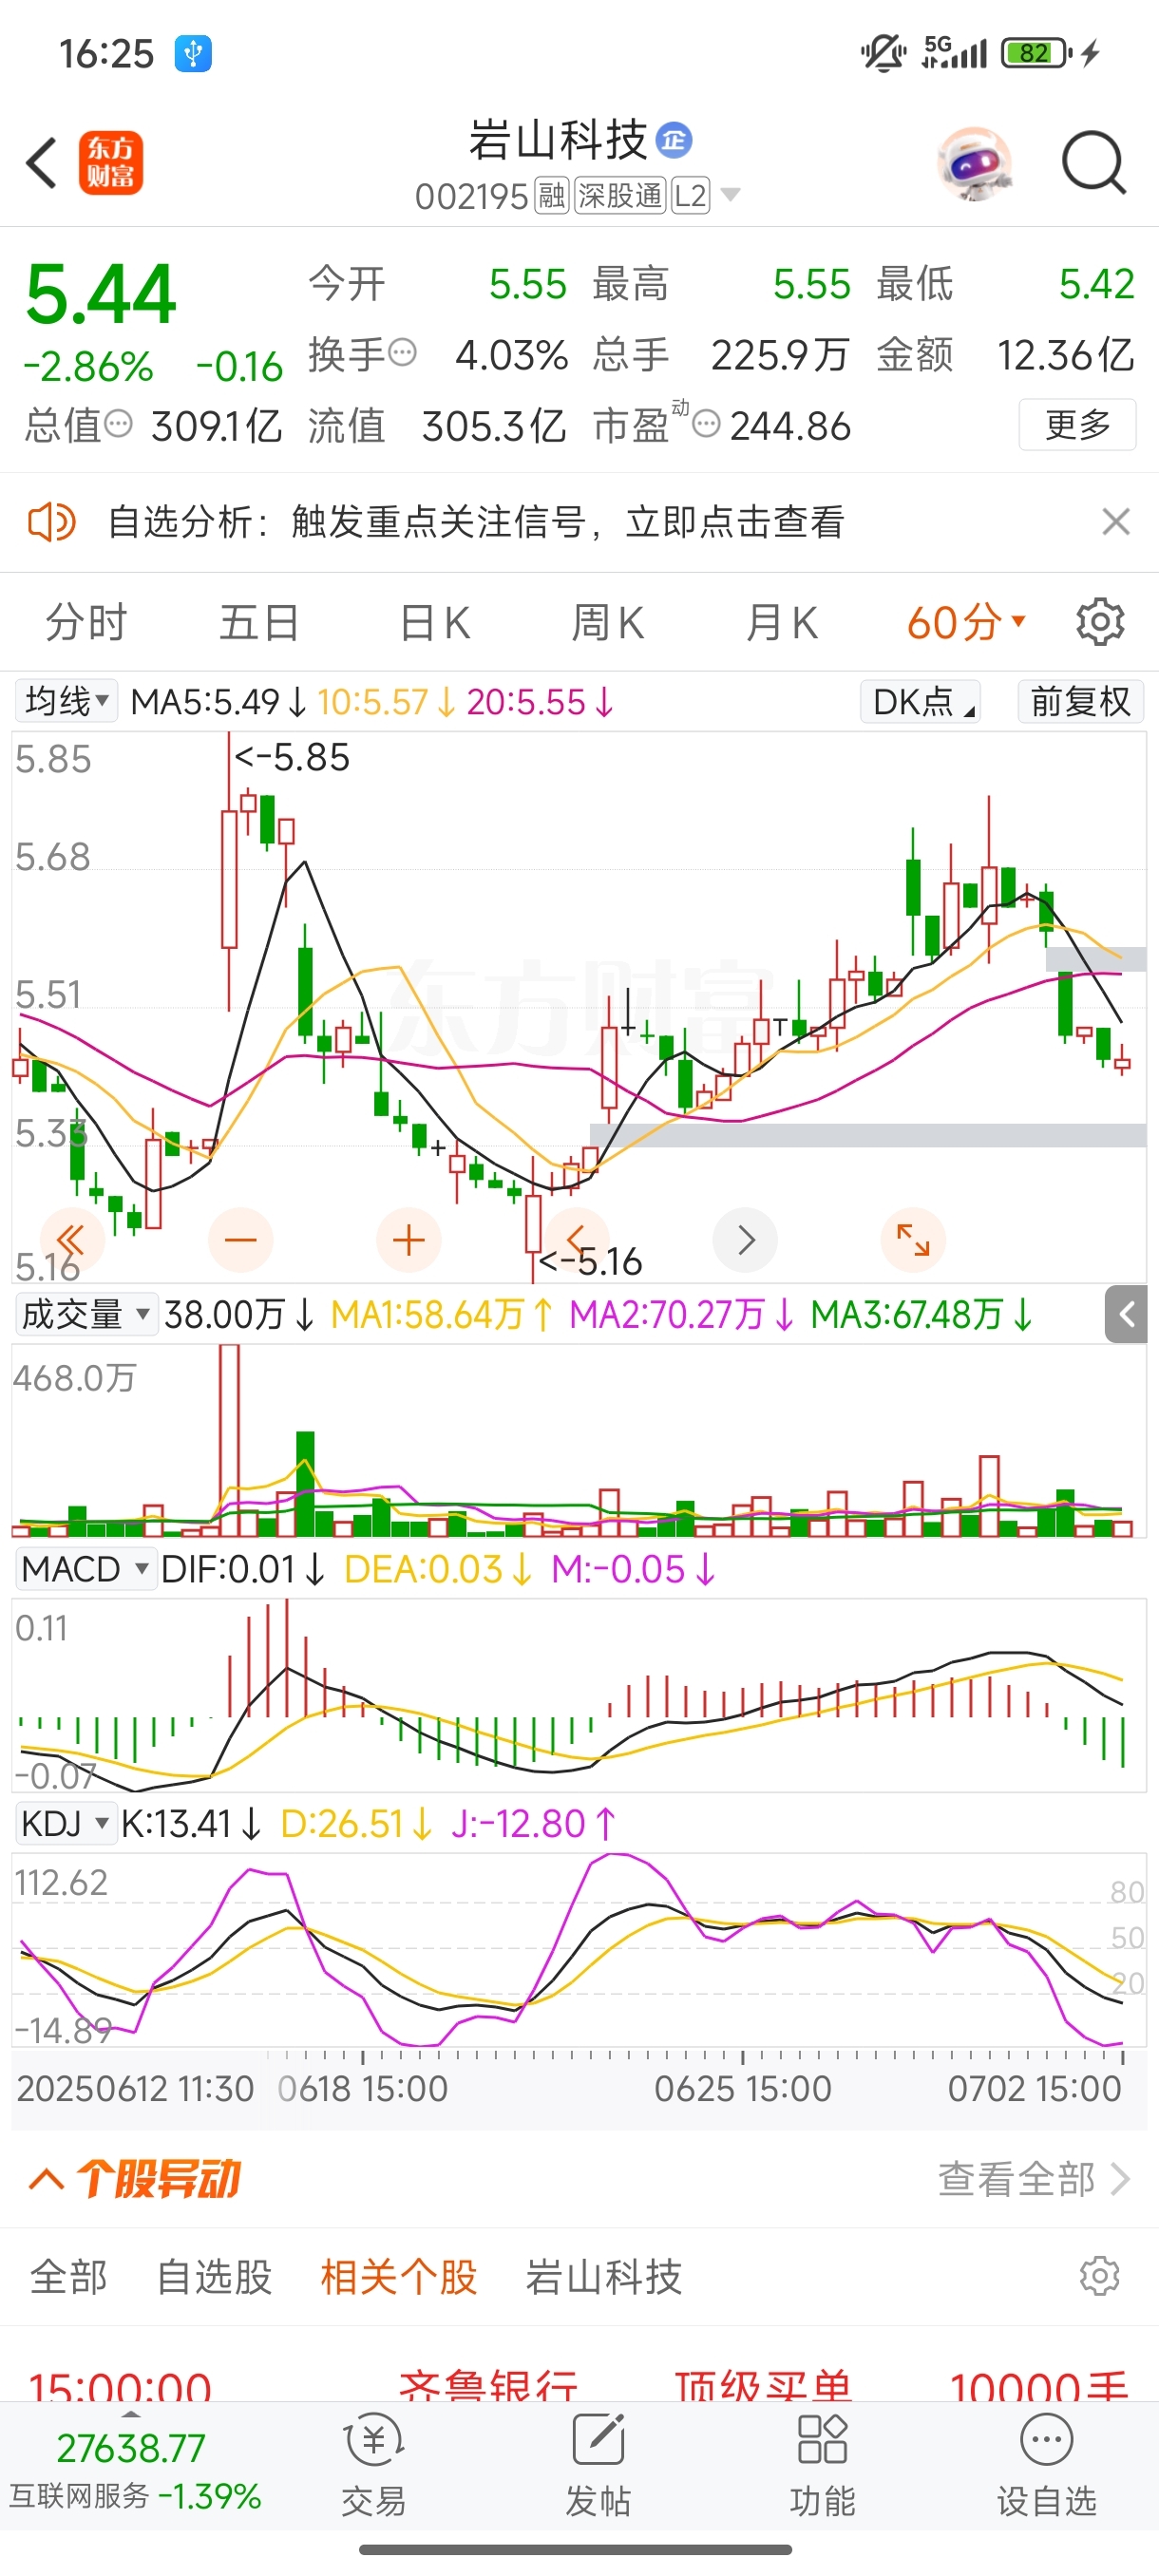Open the 东方财富 logo home icon
This screenshot has height=2576, width=1159.
coord(111,163)
